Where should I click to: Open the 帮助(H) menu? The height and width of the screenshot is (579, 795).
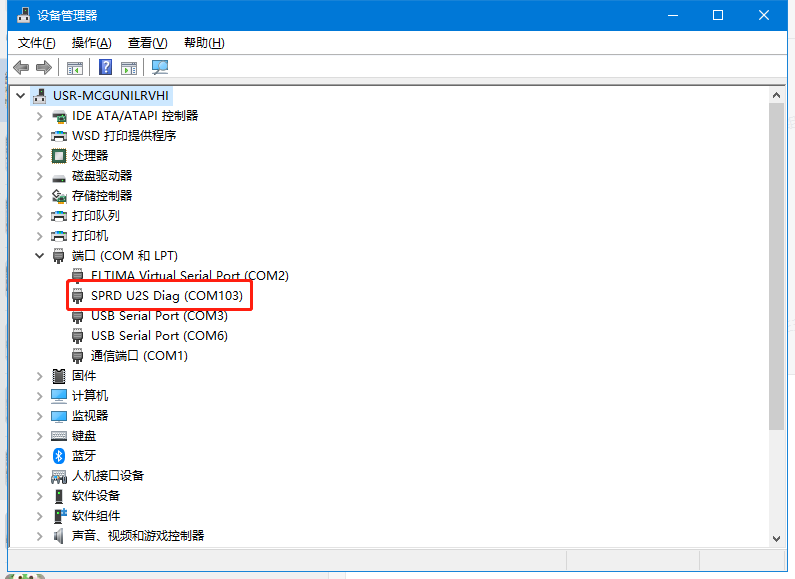pos(204,43)
